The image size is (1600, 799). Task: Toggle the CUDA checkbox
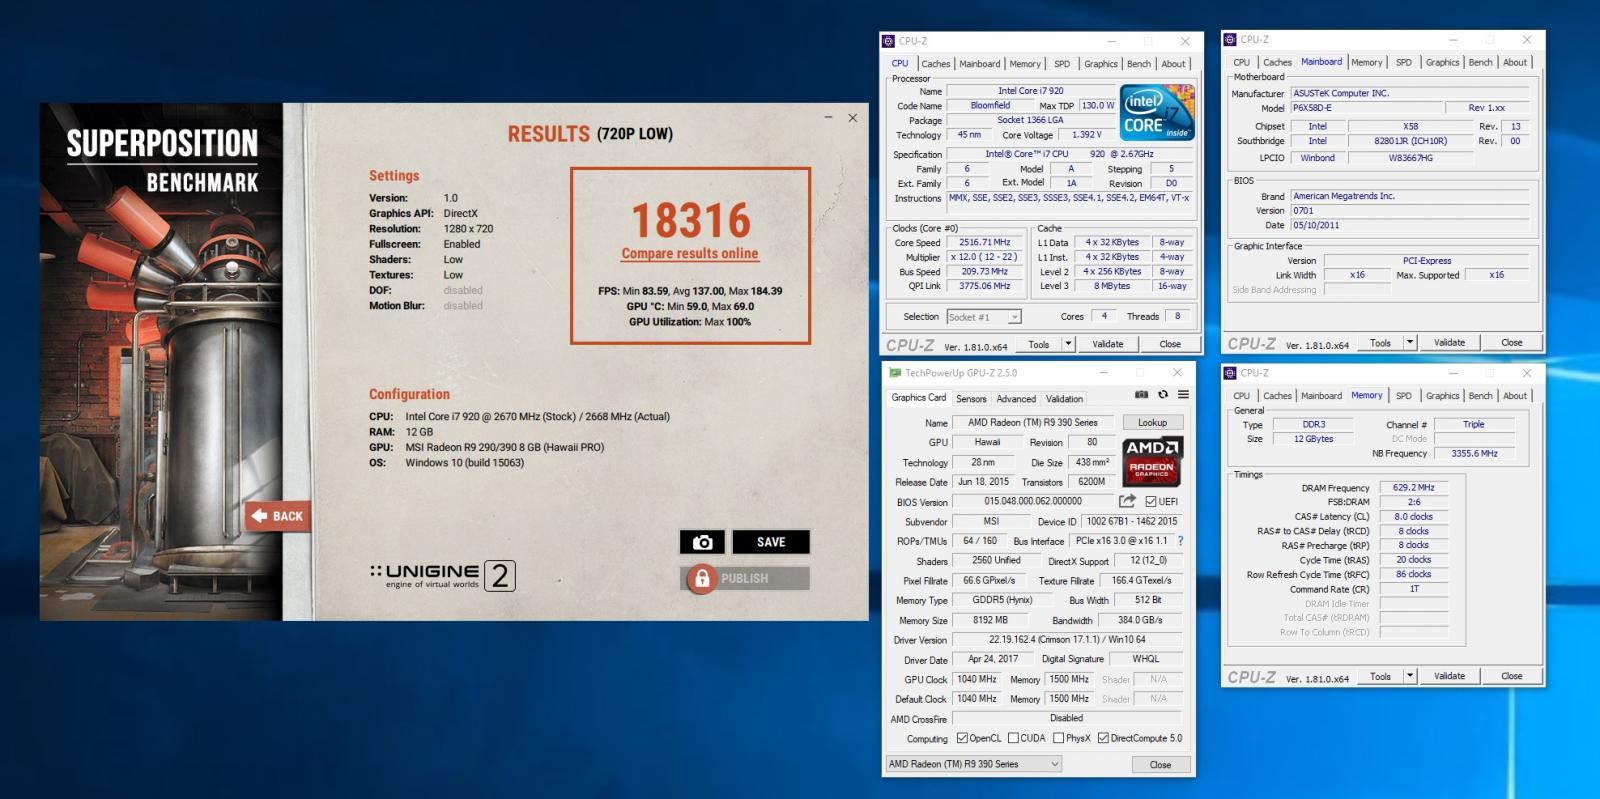pos(1013,738)
